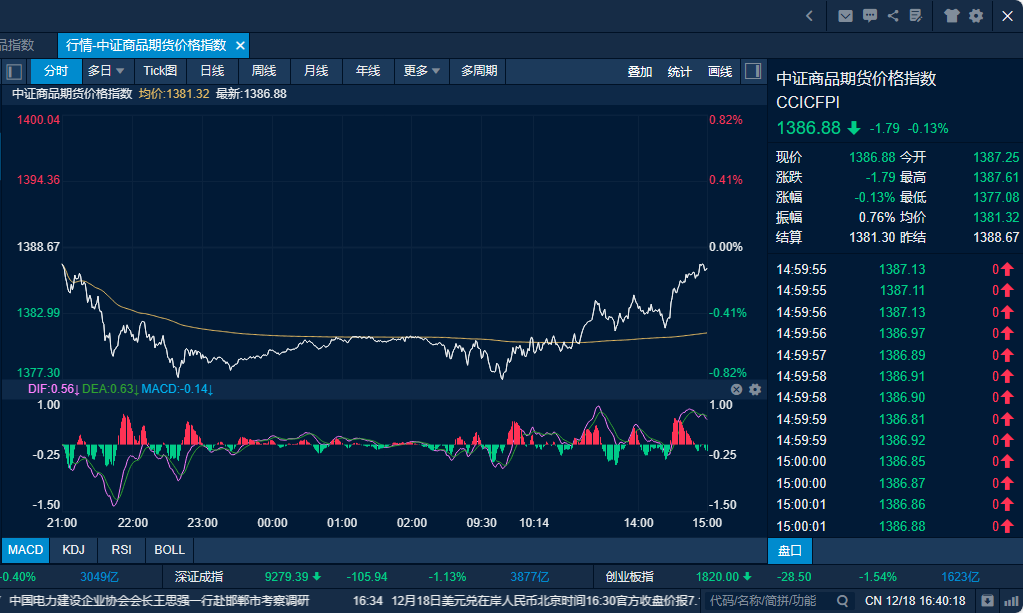Viewport: 1023px width, 613px height.
Task: Open the MACD indicator settings gear
Action: [755, 389]
